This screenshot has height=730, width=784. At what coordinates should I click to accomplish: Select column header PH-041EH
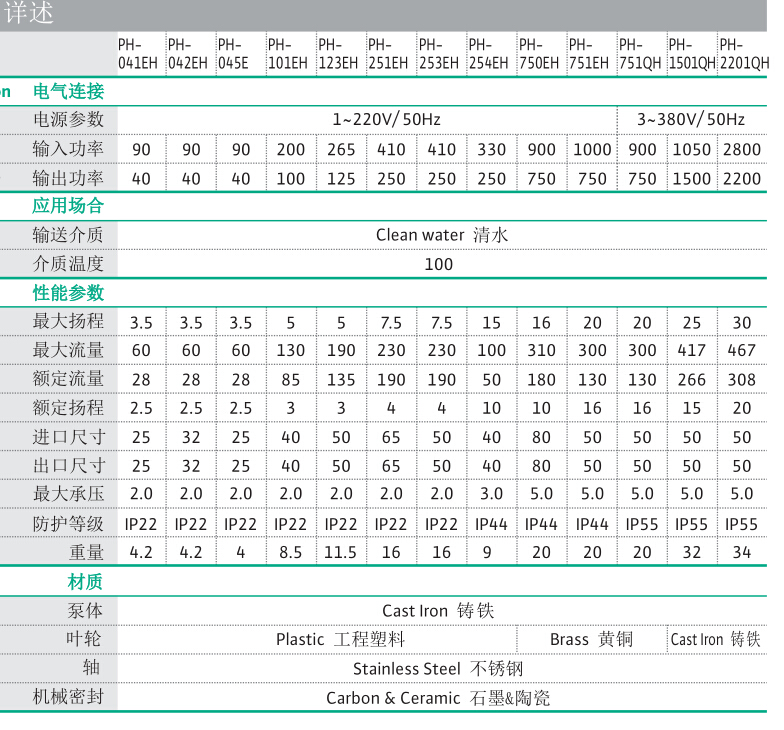click(138, 54)
